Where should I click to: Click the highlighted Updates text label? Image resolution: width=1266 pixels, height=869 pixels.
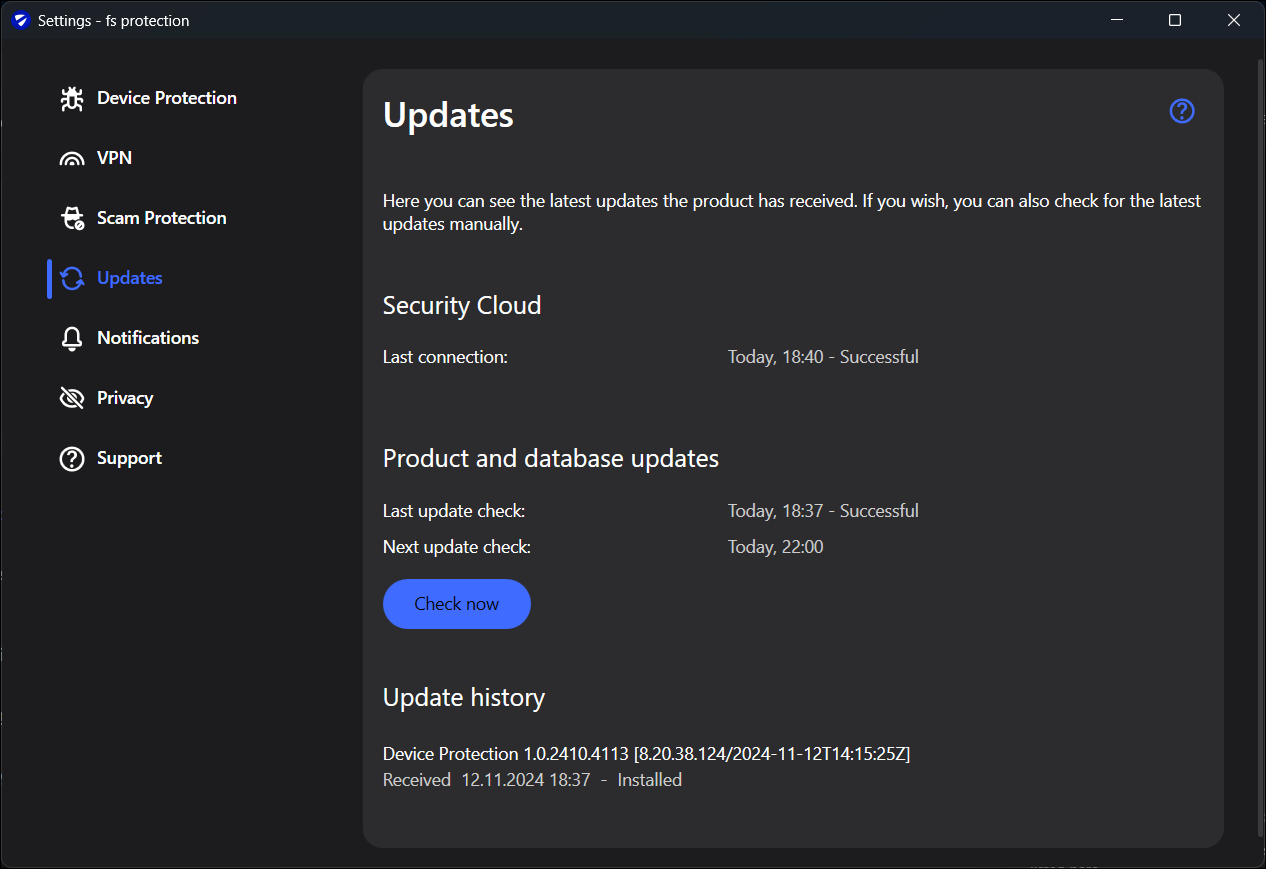tap(130, 278)
